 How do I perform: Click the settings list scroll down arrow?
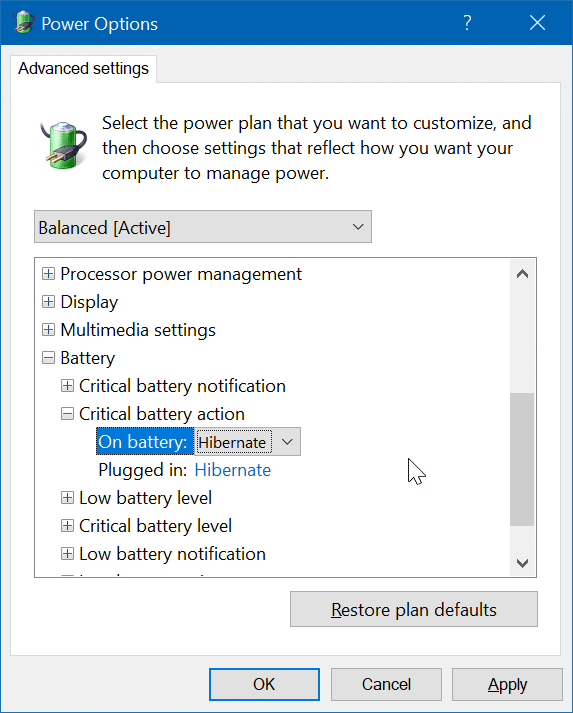(x=523, y=563)
